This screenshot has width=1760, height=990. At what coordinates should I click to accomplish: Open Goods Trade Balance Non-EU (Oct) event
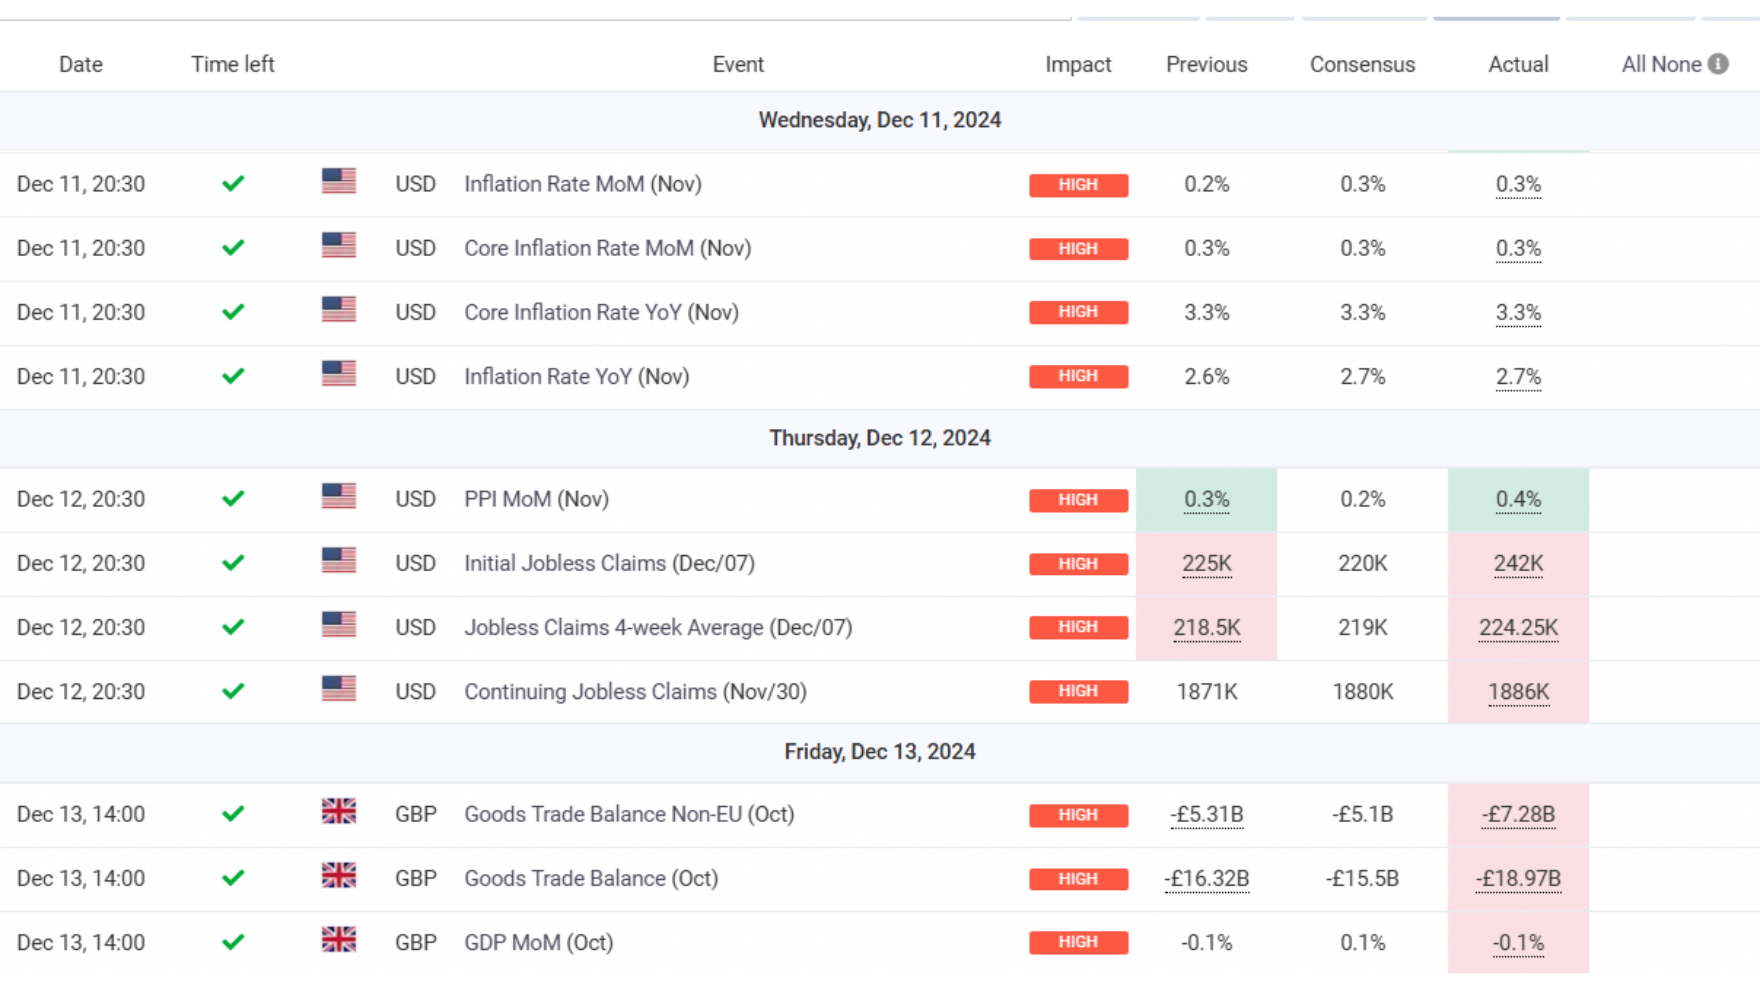coord(629,814)
